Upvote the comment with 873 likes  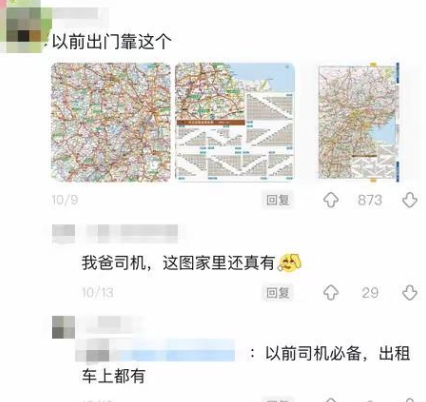[x=331, y=200]
